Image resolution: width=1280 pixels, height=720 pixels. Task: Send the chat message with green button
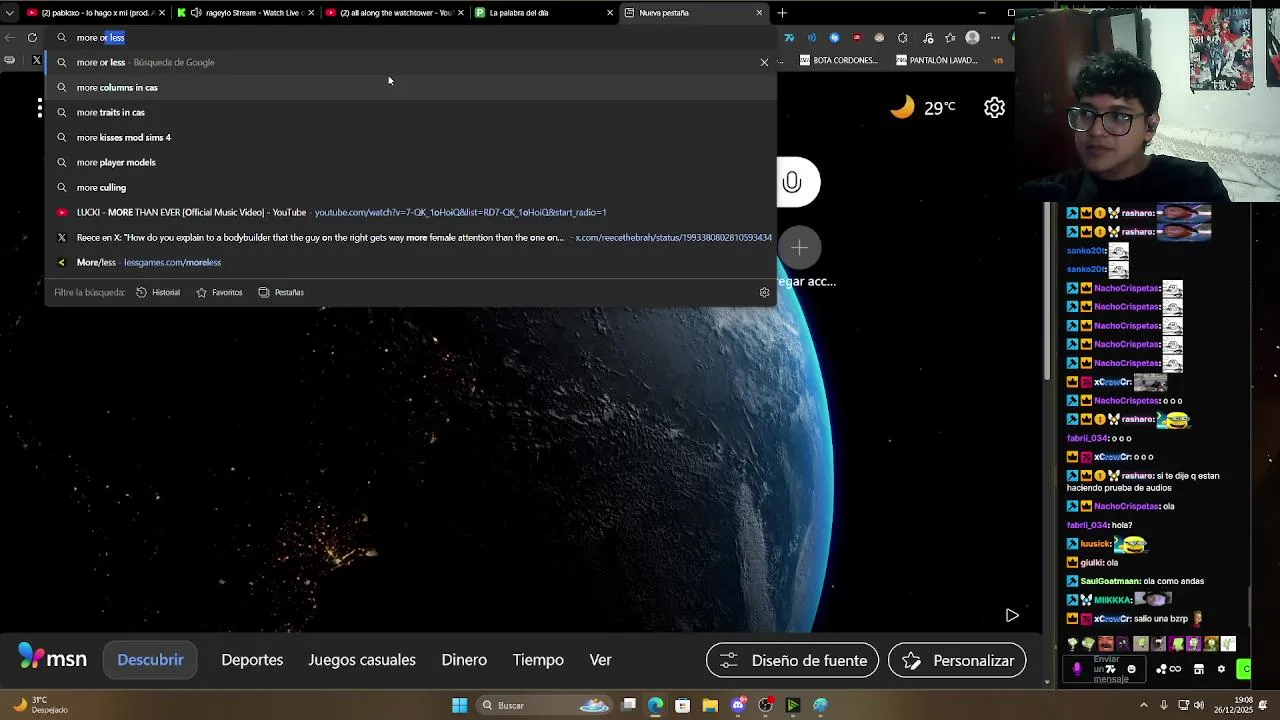click(1244, 669)
